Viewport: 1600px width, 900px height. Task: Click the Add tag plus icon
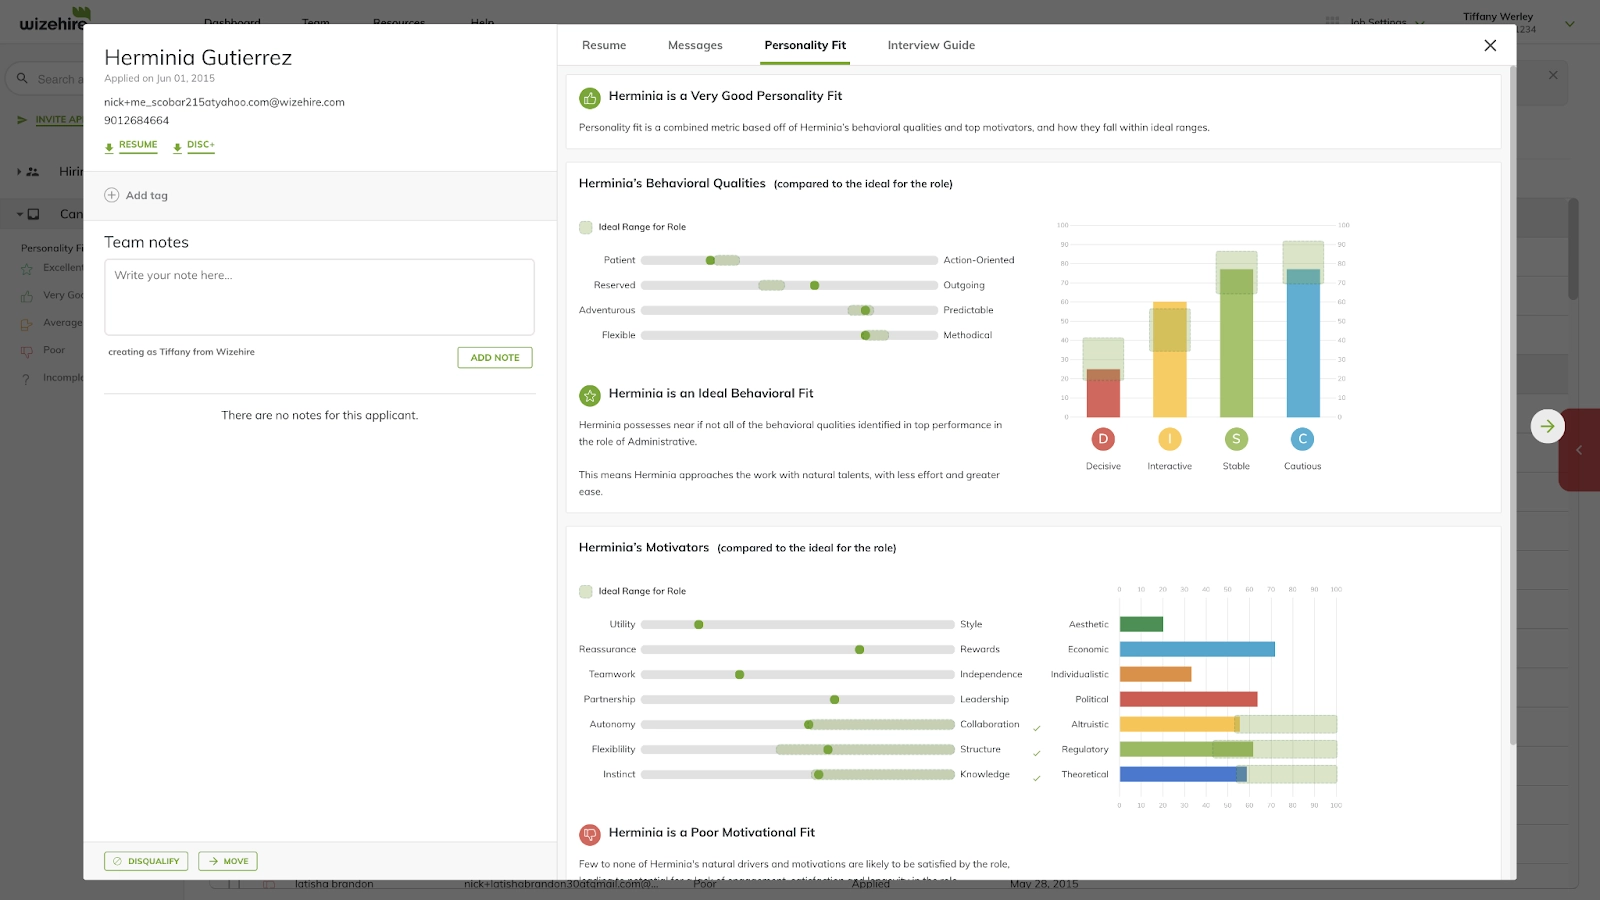coord(112,195)
